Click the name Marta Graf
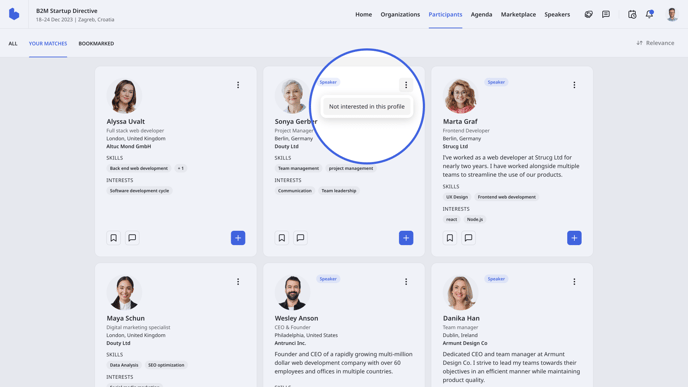This screenshot has height=387, width=688. pos(460,122)
